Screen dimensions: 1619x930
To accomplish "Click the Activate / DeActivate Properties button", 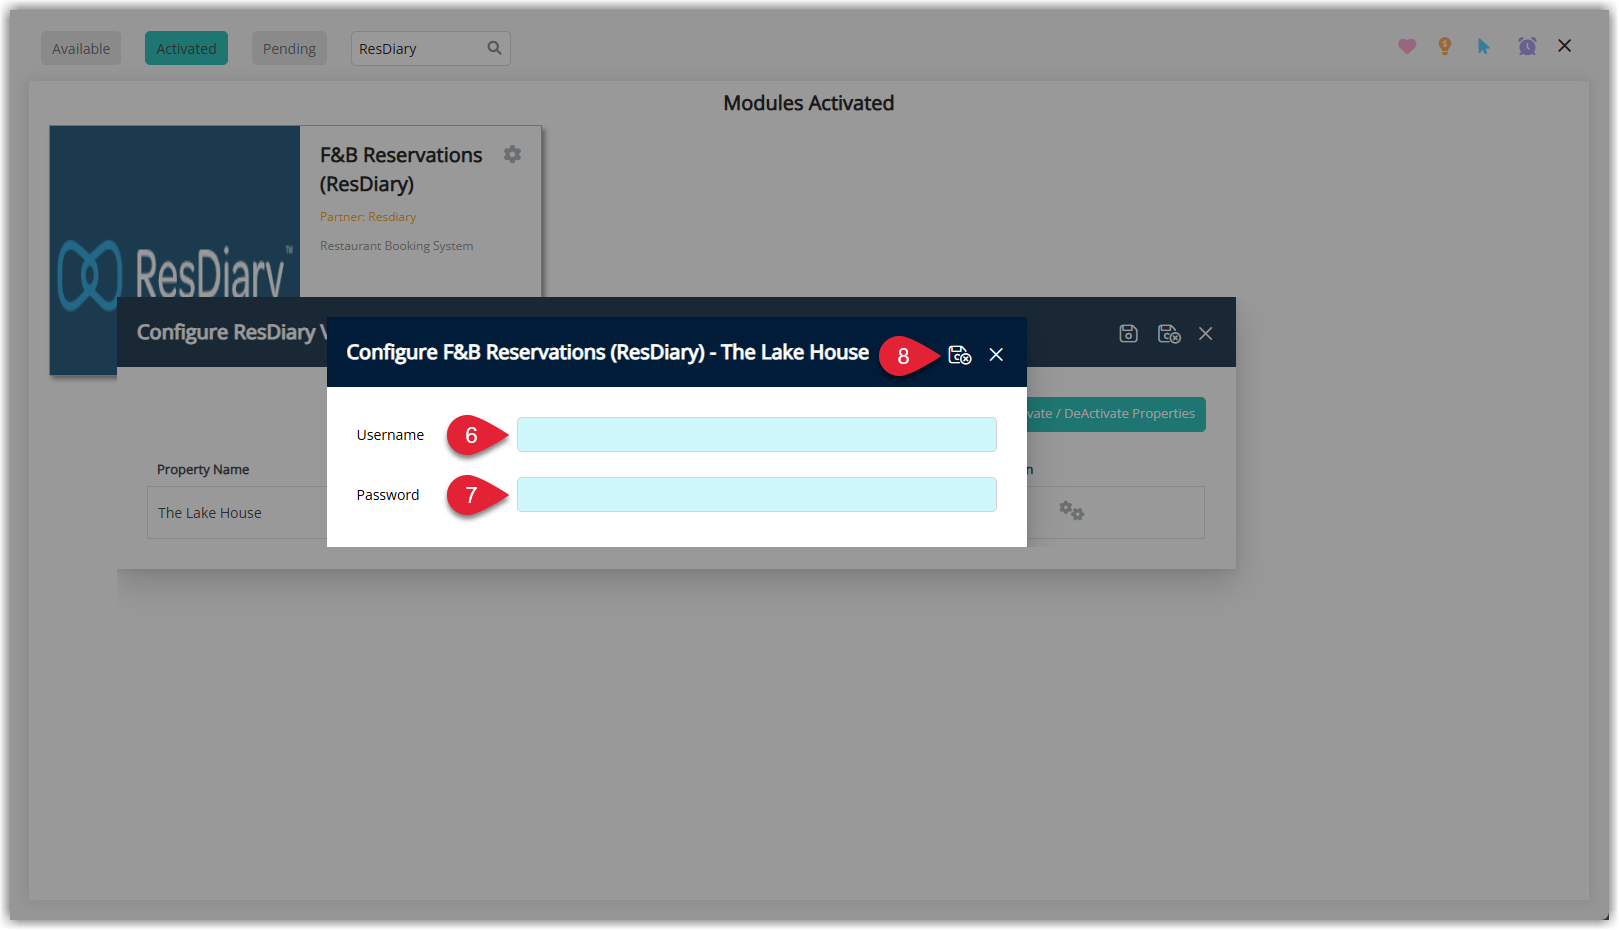I will point(1116,414).
